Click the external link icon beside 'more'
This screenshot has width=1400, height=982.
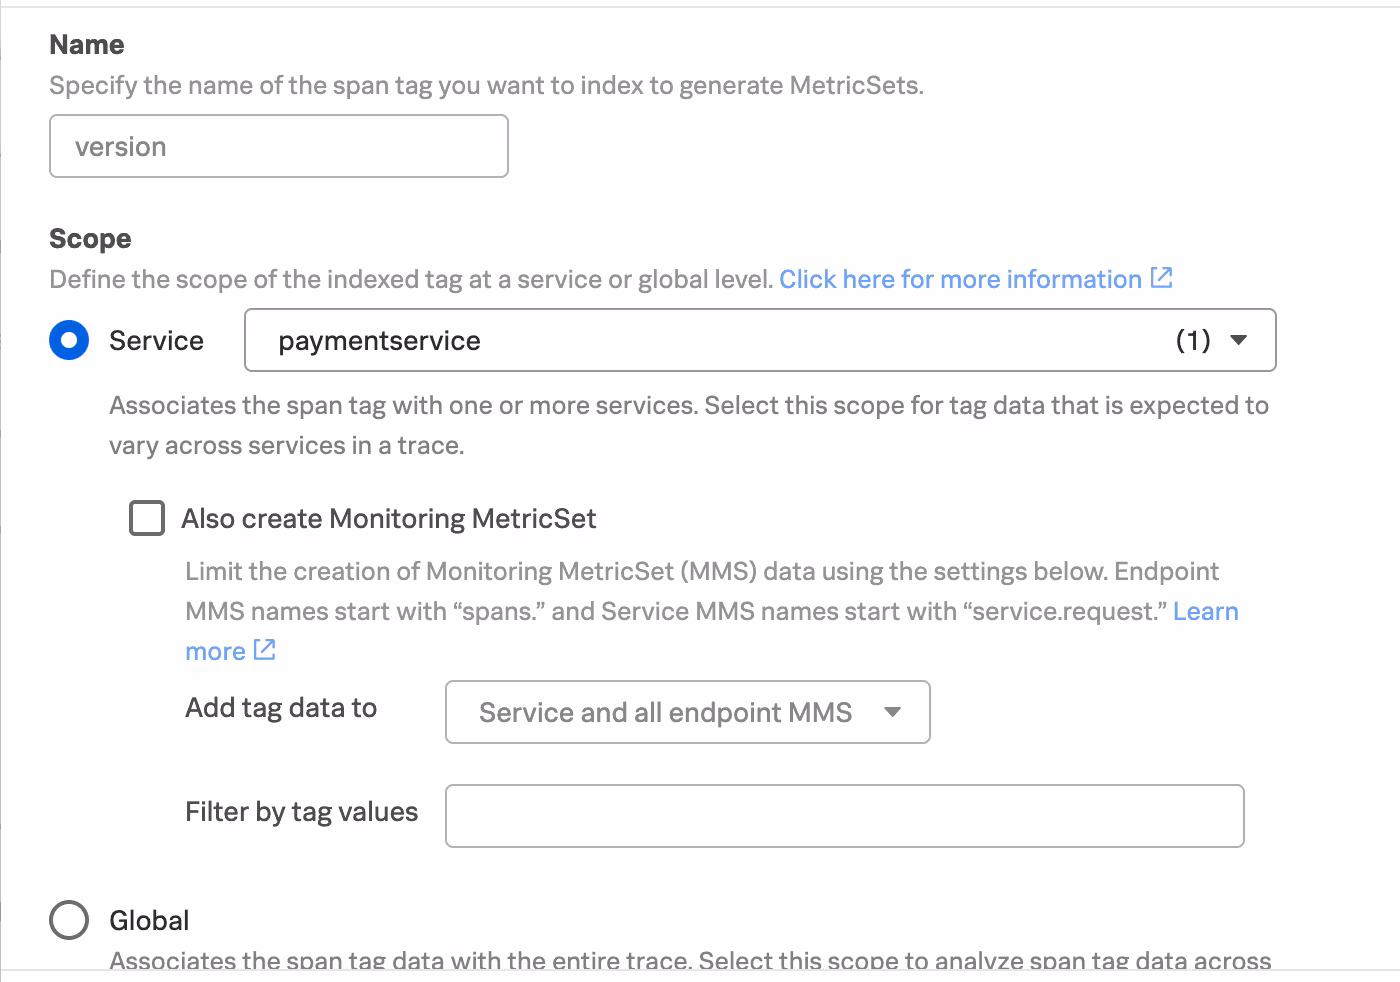(264, 650)
